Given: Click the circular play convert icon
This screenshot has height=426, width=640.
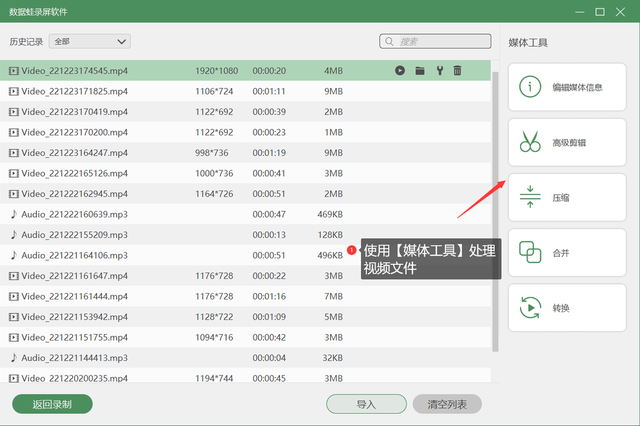Looking at the screenshot, I should pyautogui.click(x=530, y=307).
